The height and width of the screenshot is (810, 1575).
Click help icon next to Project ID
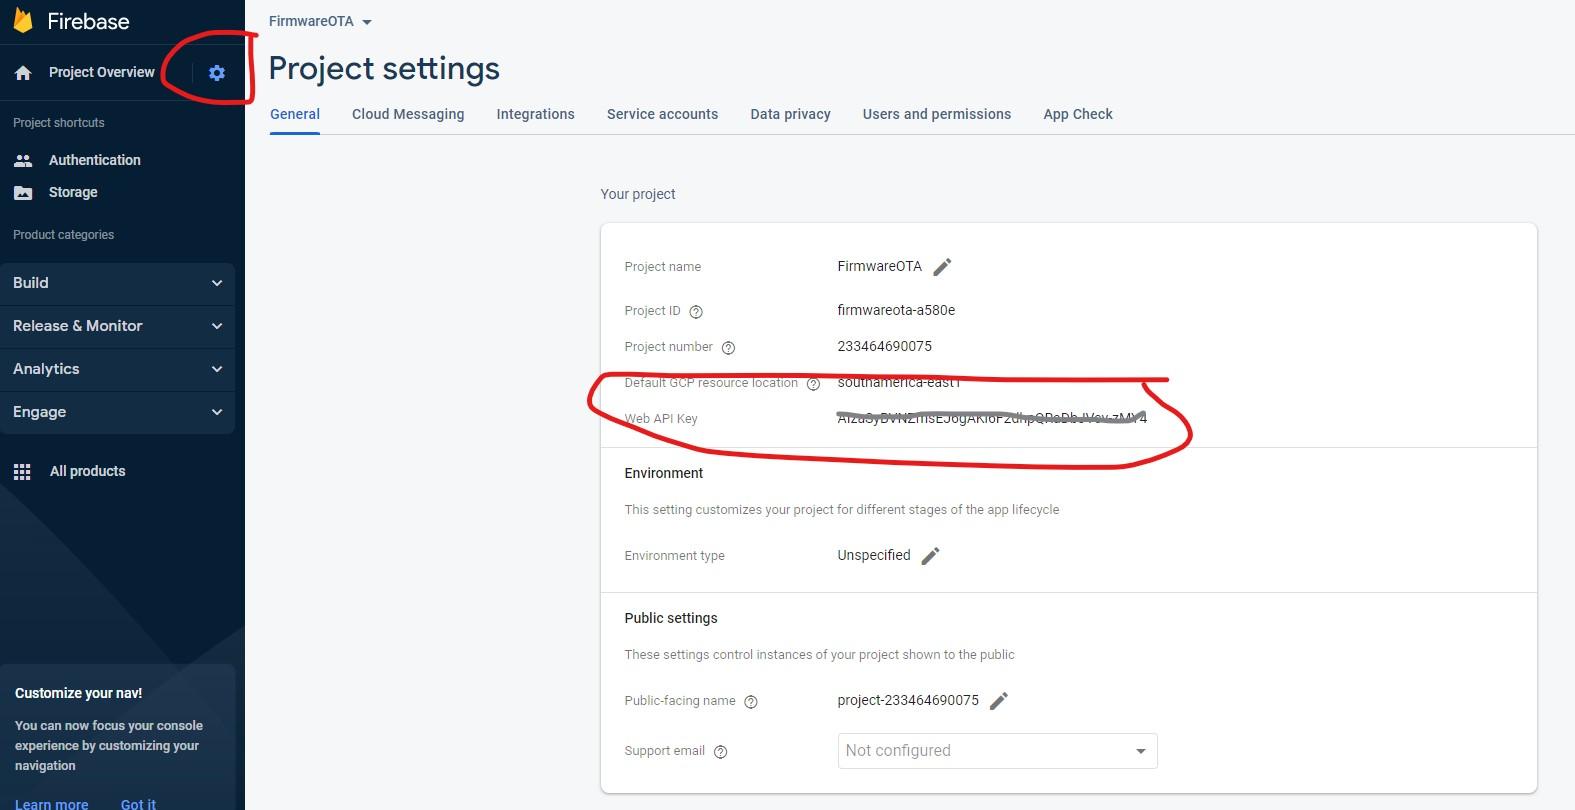tap(696, 311)
